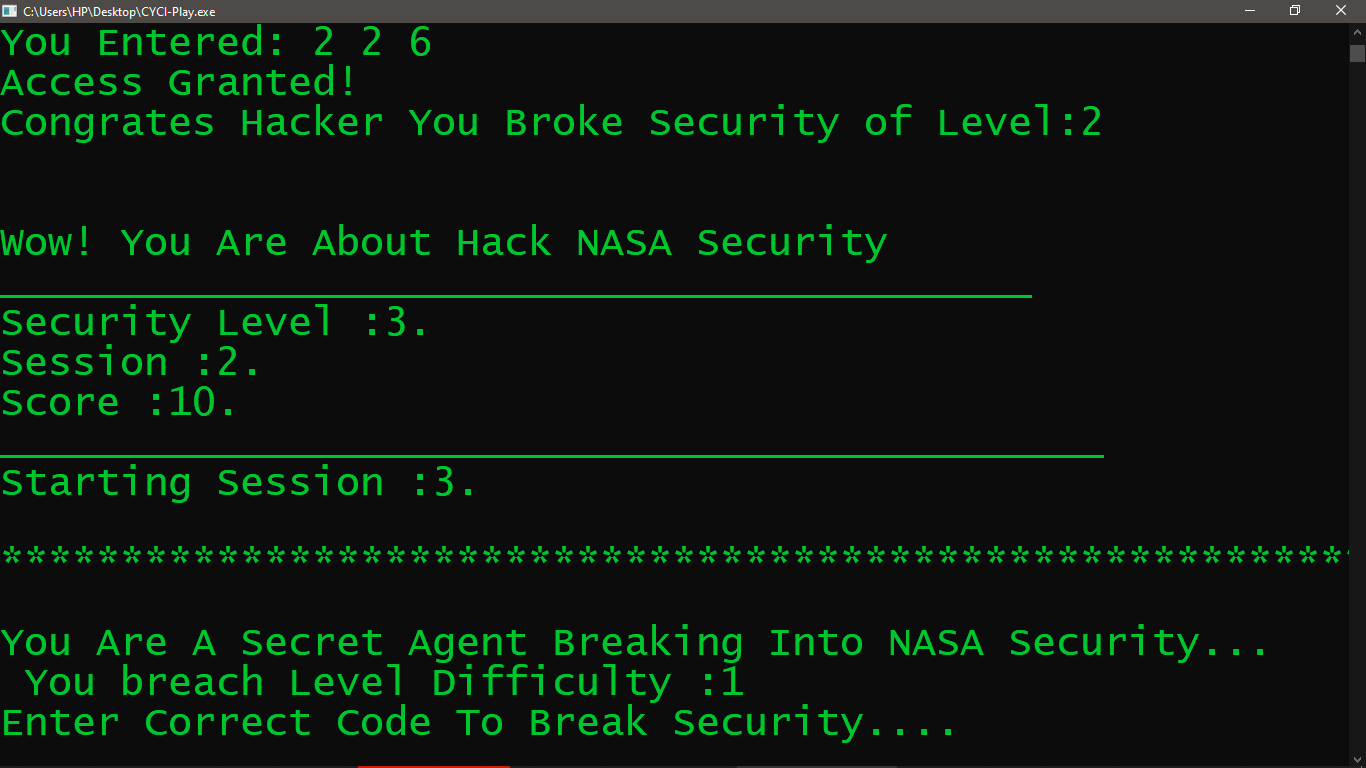Click the vertical scrollbar thumb
The height and width of the screenshot is (768, 1366).
pyautogui.click(x=1357, y=53)
